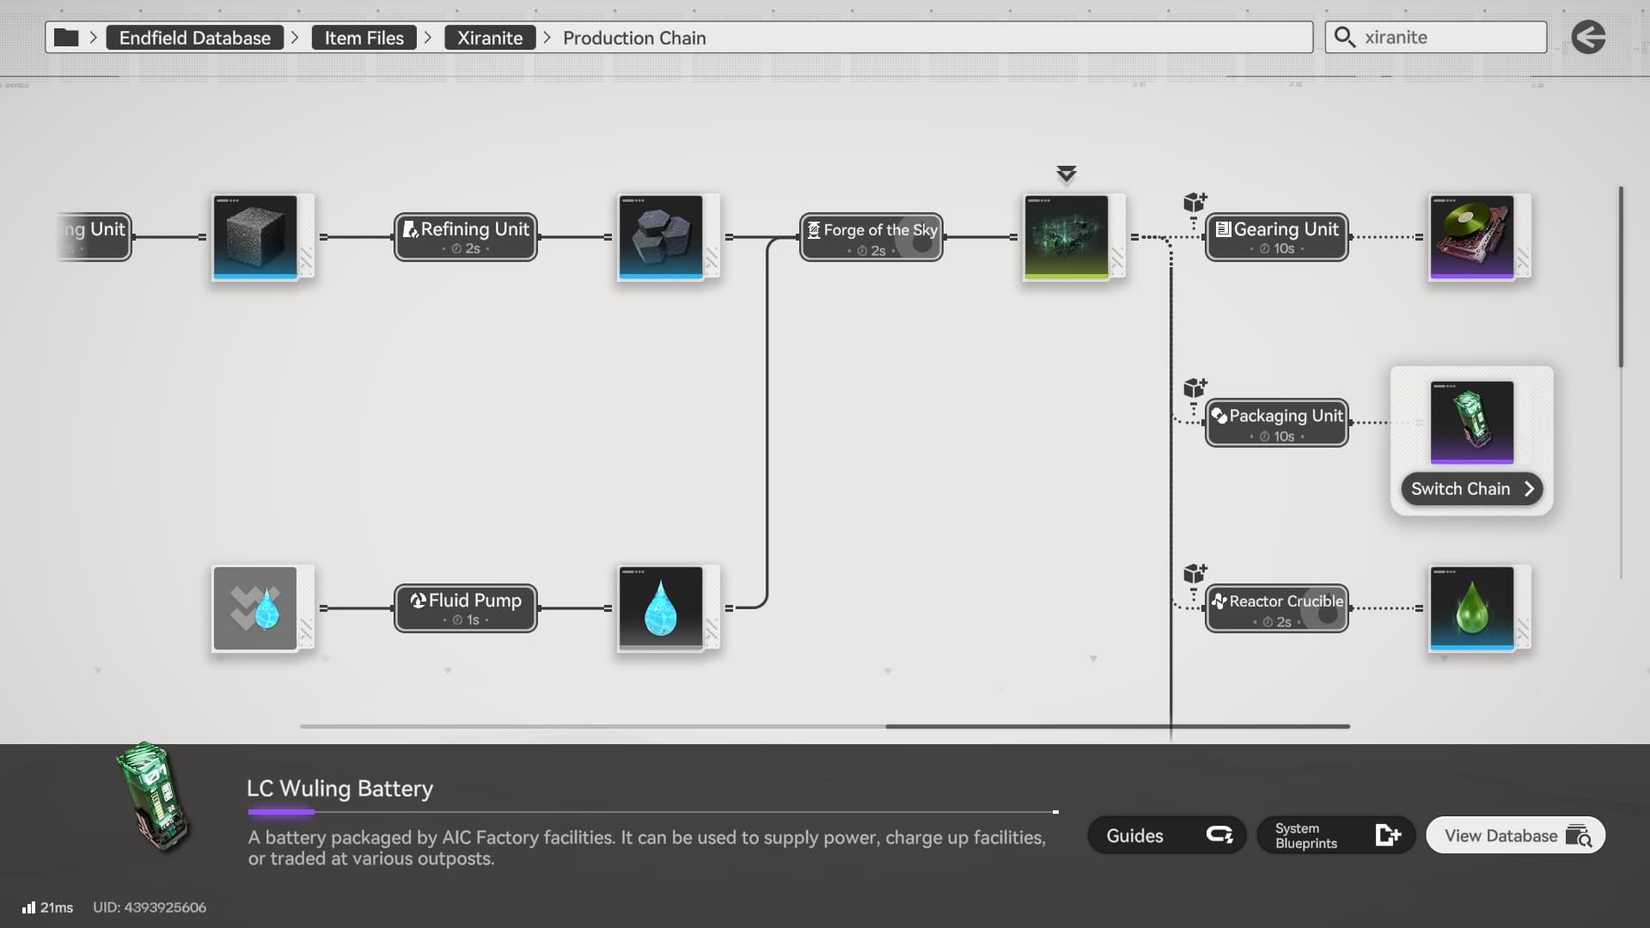Toggle the add-box icon above Gearing Unit
Image resolution: width=1650 pixels, height=928 pixels.
pos(1195,203)
